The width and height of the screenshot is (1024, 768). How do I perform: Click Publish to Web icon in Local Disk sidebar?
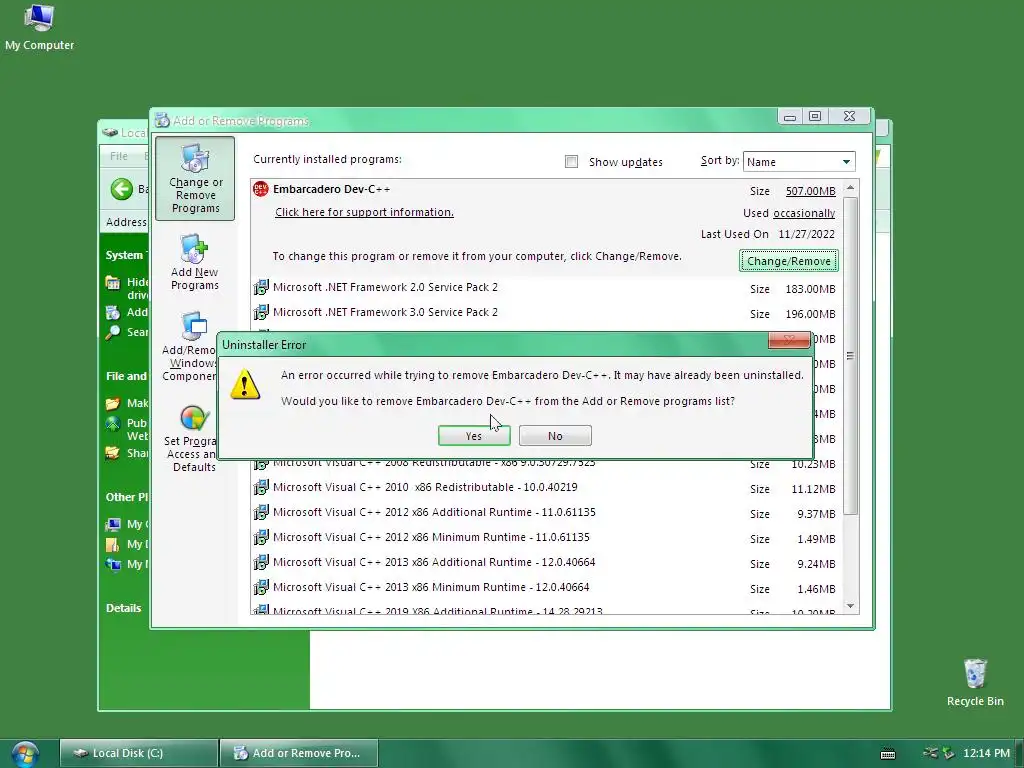coord(113,424)
